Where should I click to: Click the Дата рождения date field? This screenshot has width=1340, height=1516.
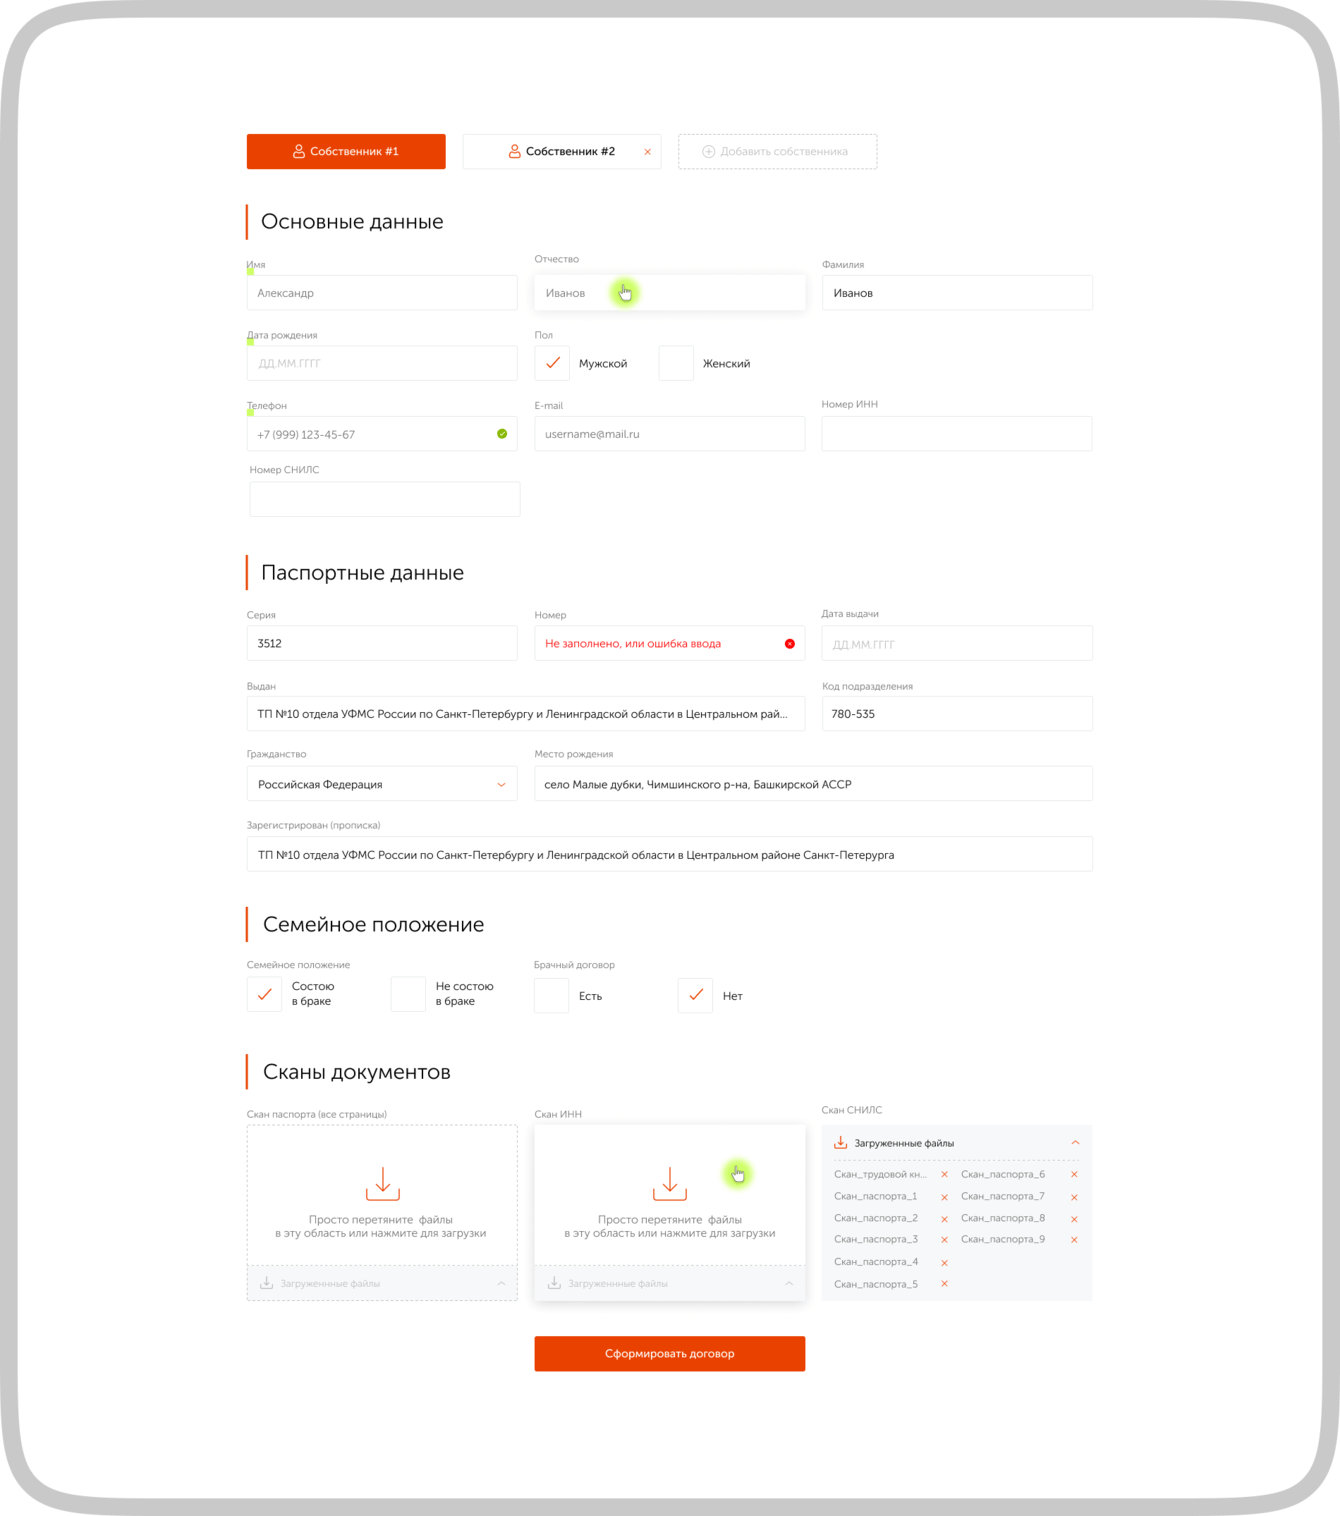point(382,363)
